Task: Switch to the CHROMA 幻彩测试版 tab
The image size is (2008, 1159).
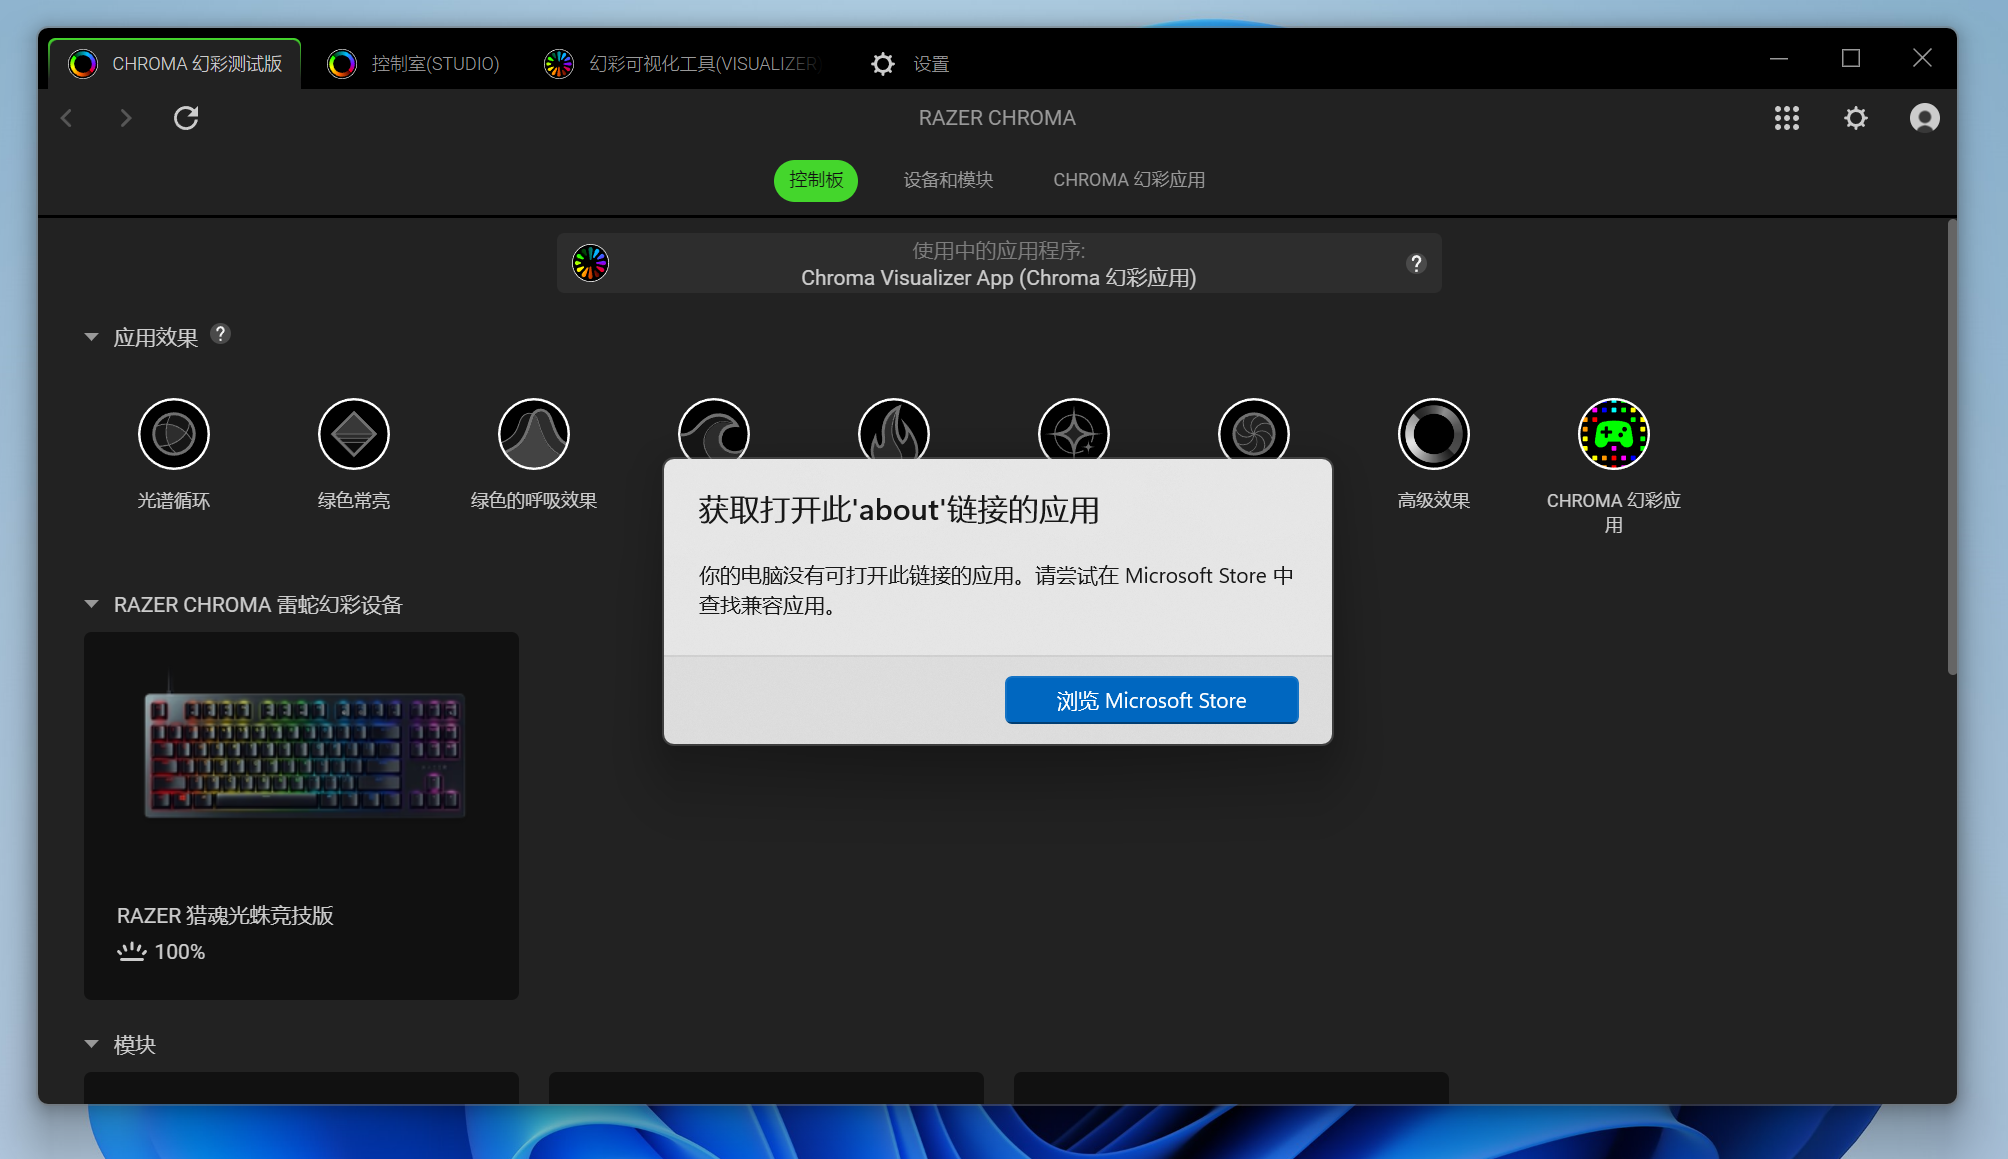Action: click(x=175, y=64)
